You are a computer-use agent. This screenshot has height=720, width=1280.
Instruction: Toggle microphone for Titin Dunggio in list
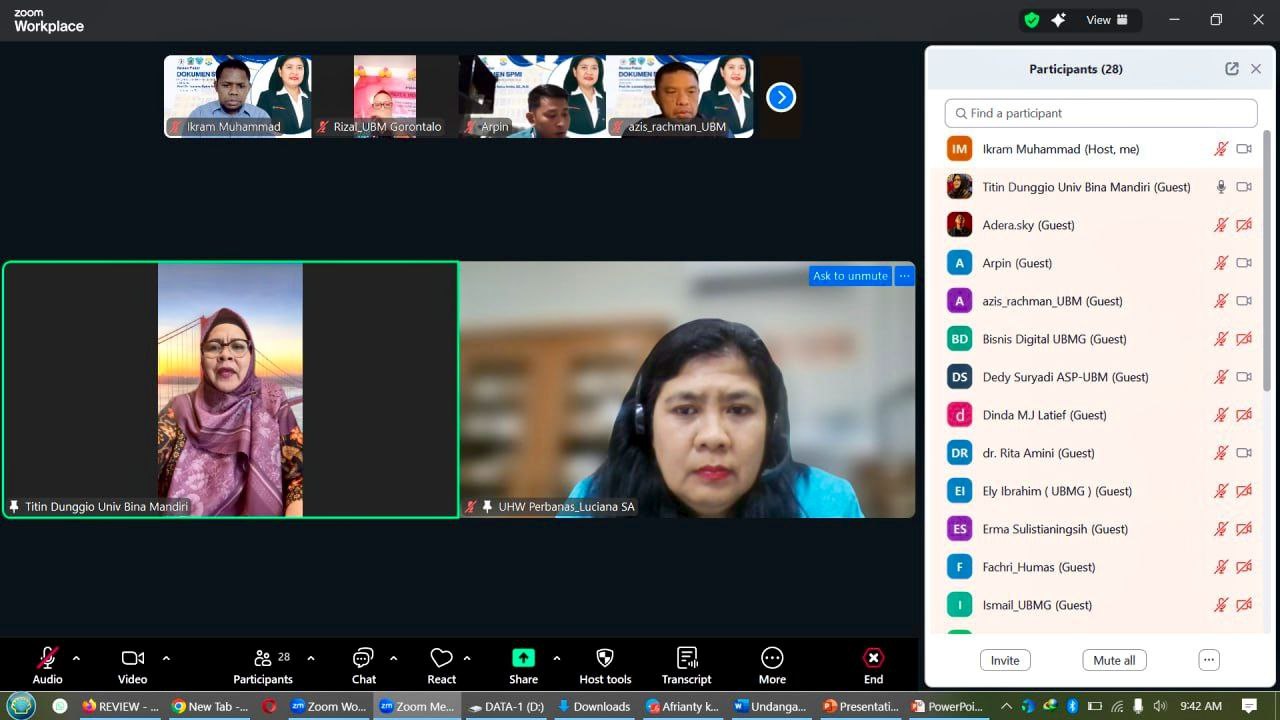point(1220,187)
